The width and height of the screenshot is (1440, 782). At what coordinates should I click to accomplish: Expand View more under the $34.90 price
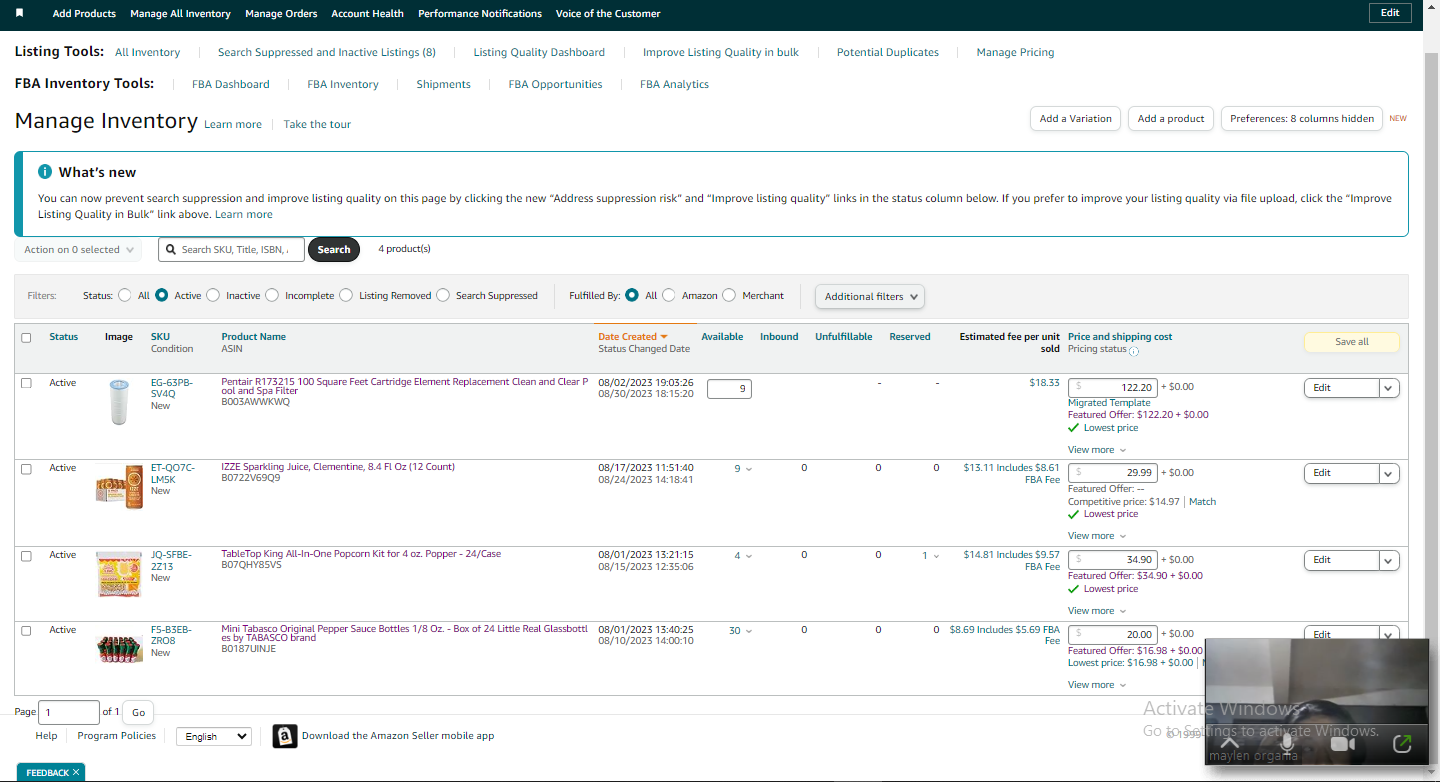[x=1096, y=611]
